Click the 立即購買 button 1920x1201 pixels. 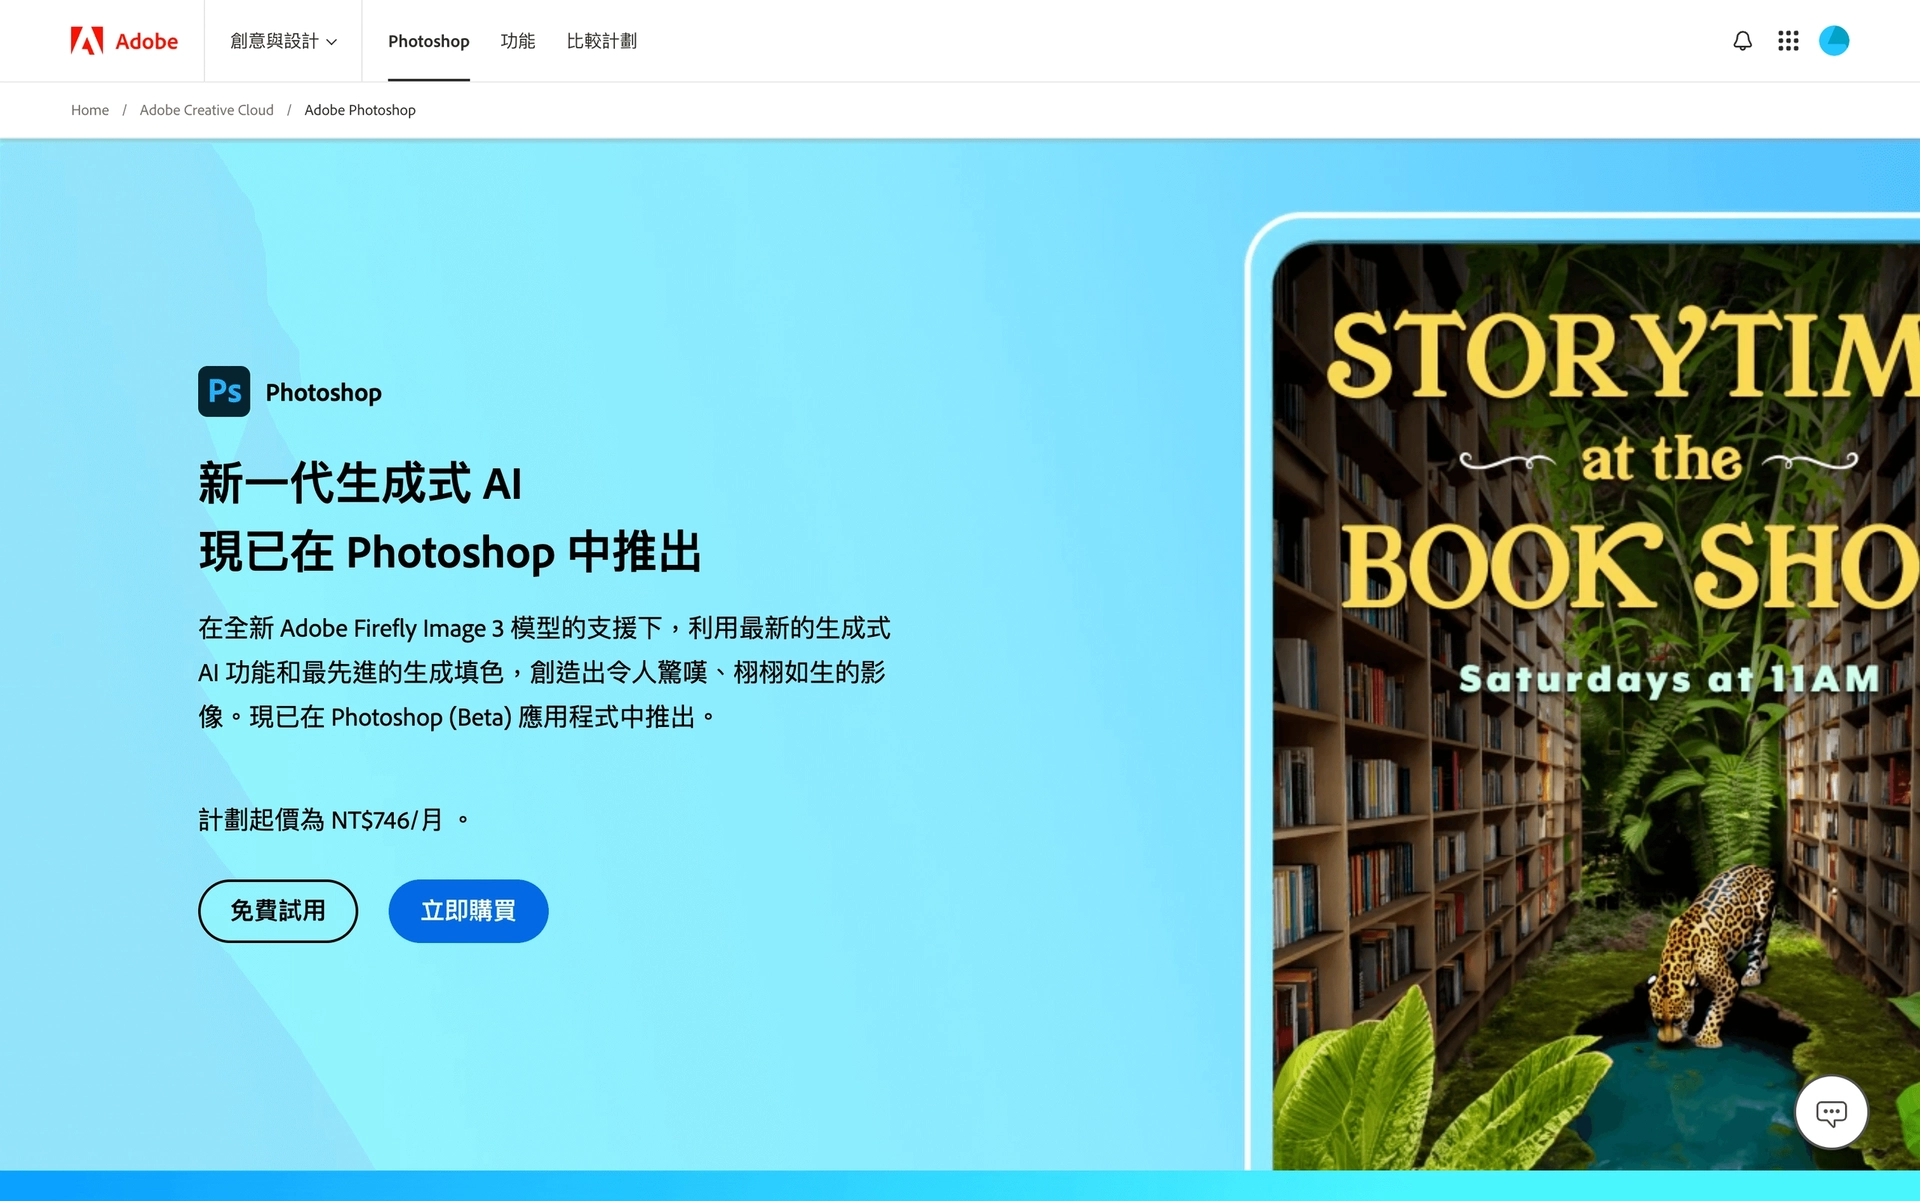click(x=468, y=911)
